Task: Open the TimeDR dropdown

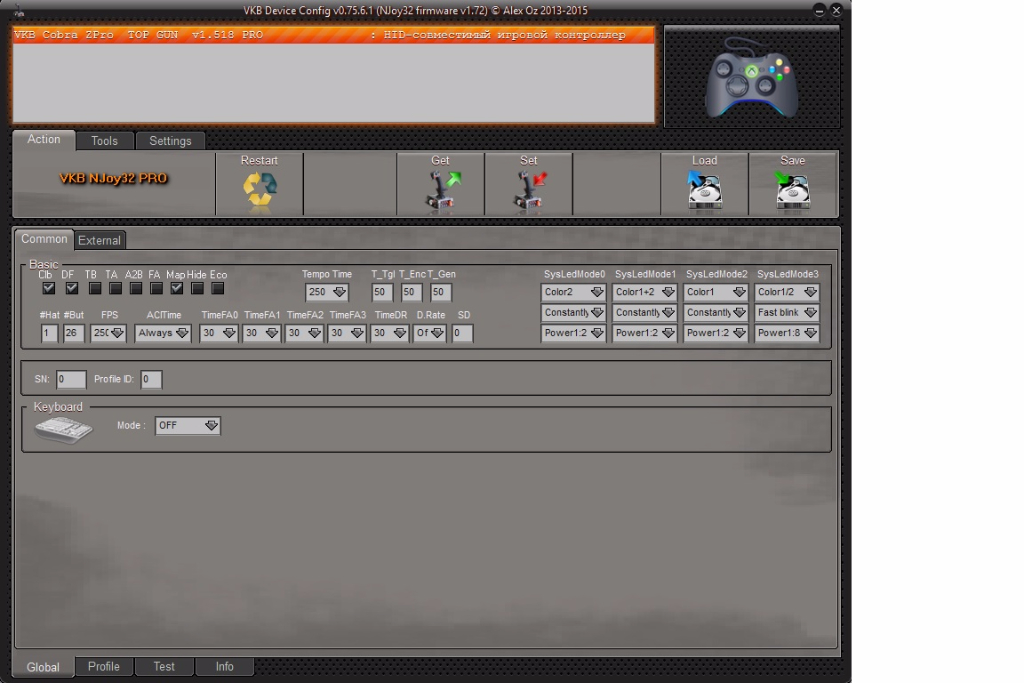Action: click(389, 333)
